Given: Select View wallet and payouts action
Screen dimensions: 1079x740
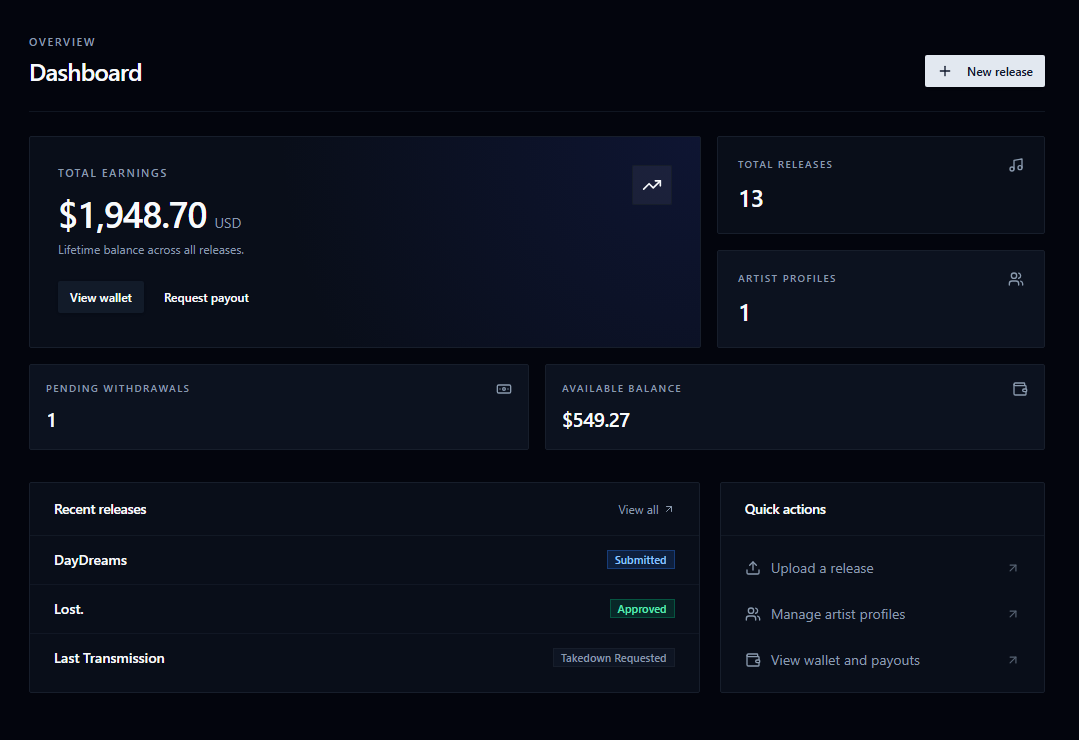Looking at the screenshot, I should point(882,660).
